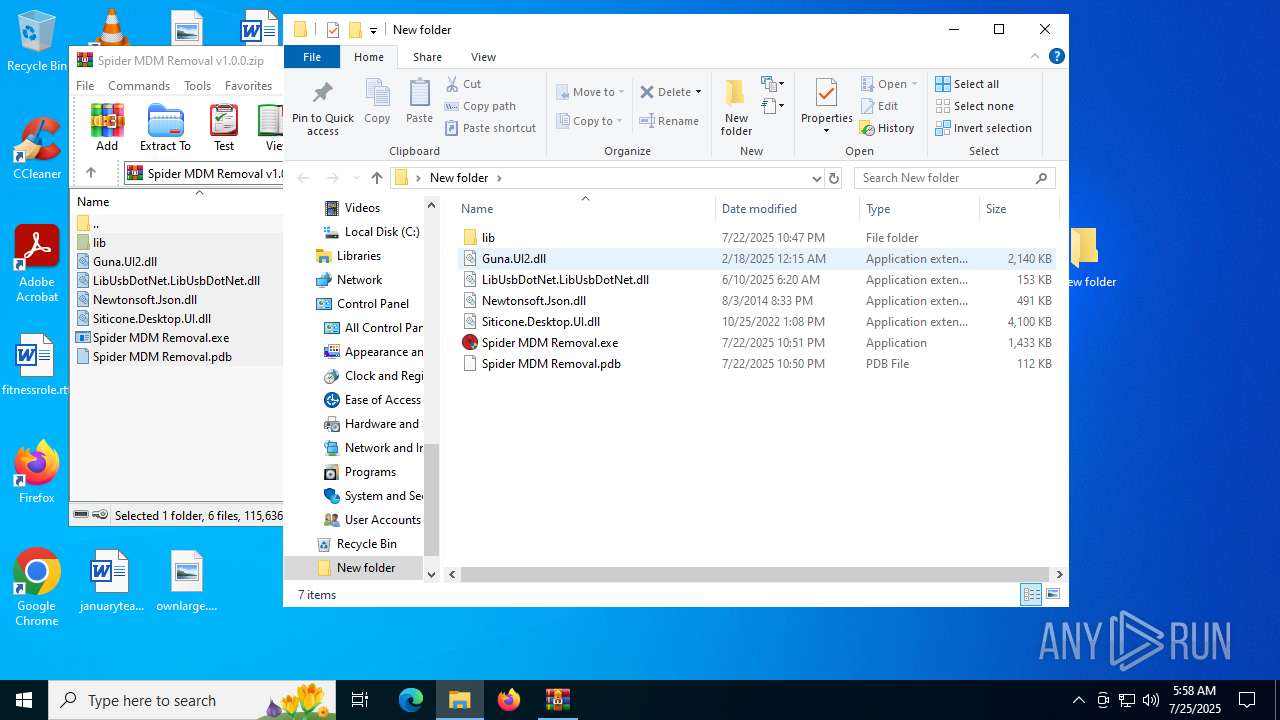This screenshot has width=1280, height=720.
Task: Open WinRAR from the taskbar
Action: [557, 700]
